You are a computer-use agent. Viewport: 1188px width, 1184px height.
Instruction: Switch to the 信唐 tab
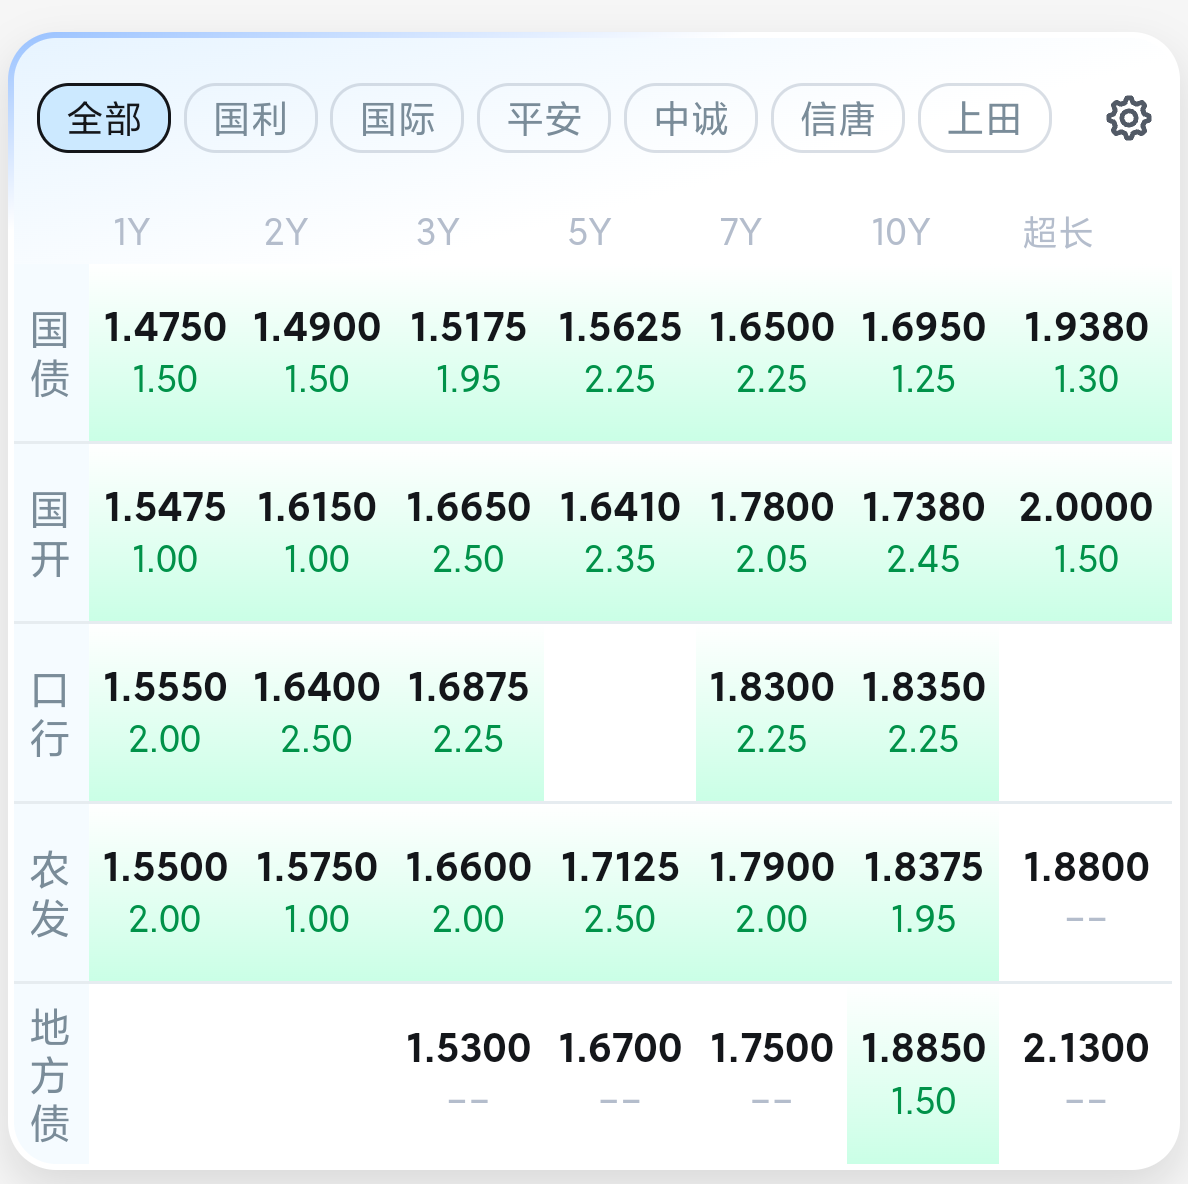pyautogui.click(x=838, y=119)
